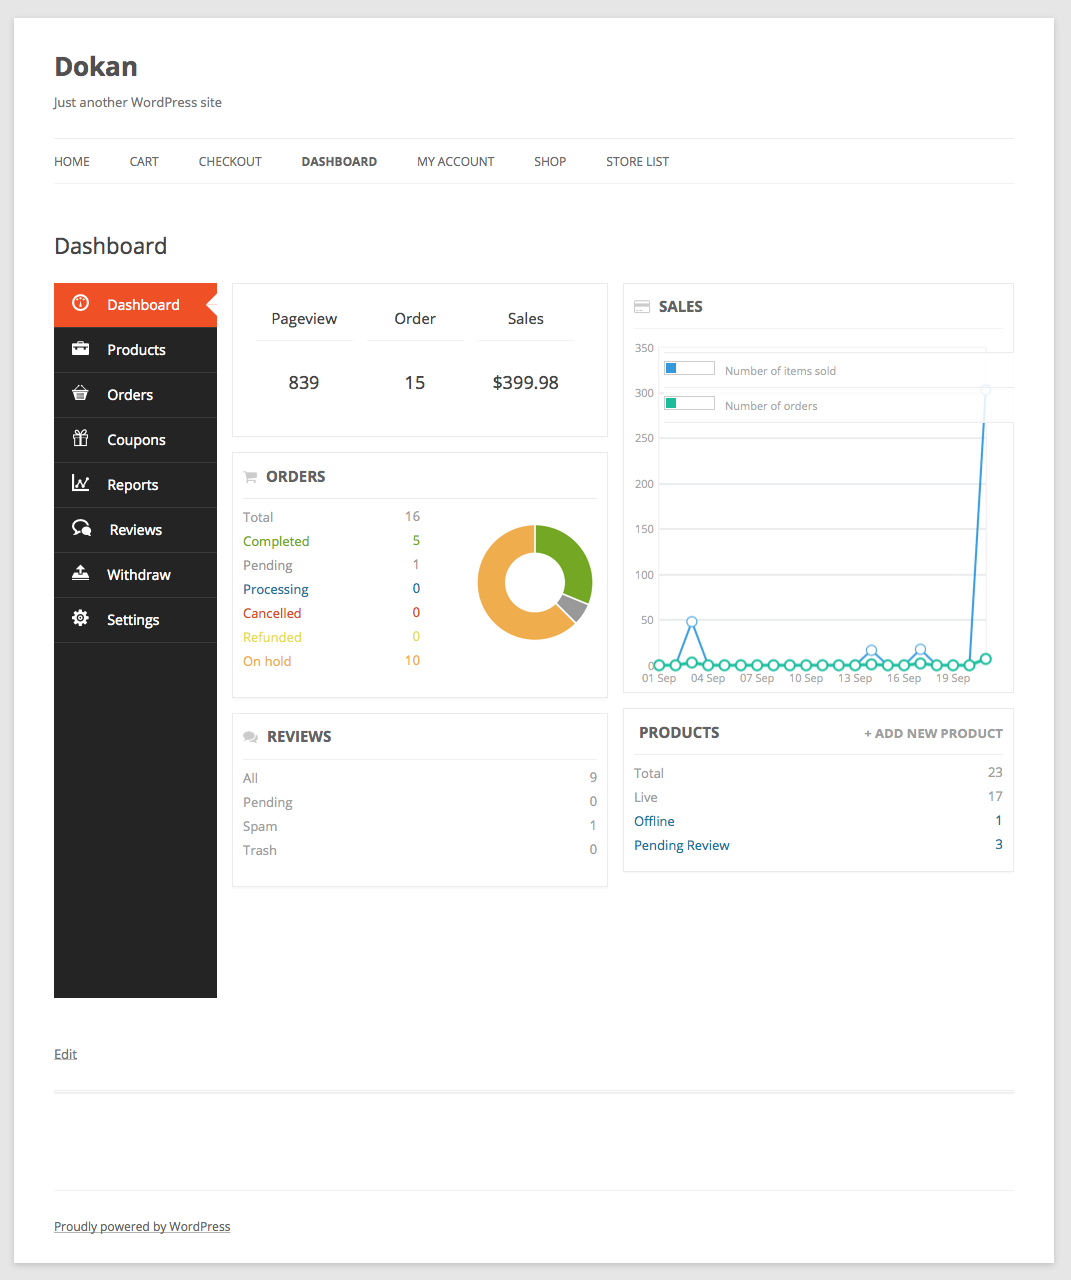Click the credit card icon beside SALES heading
1071x1280 pixels.
(642, 307)
